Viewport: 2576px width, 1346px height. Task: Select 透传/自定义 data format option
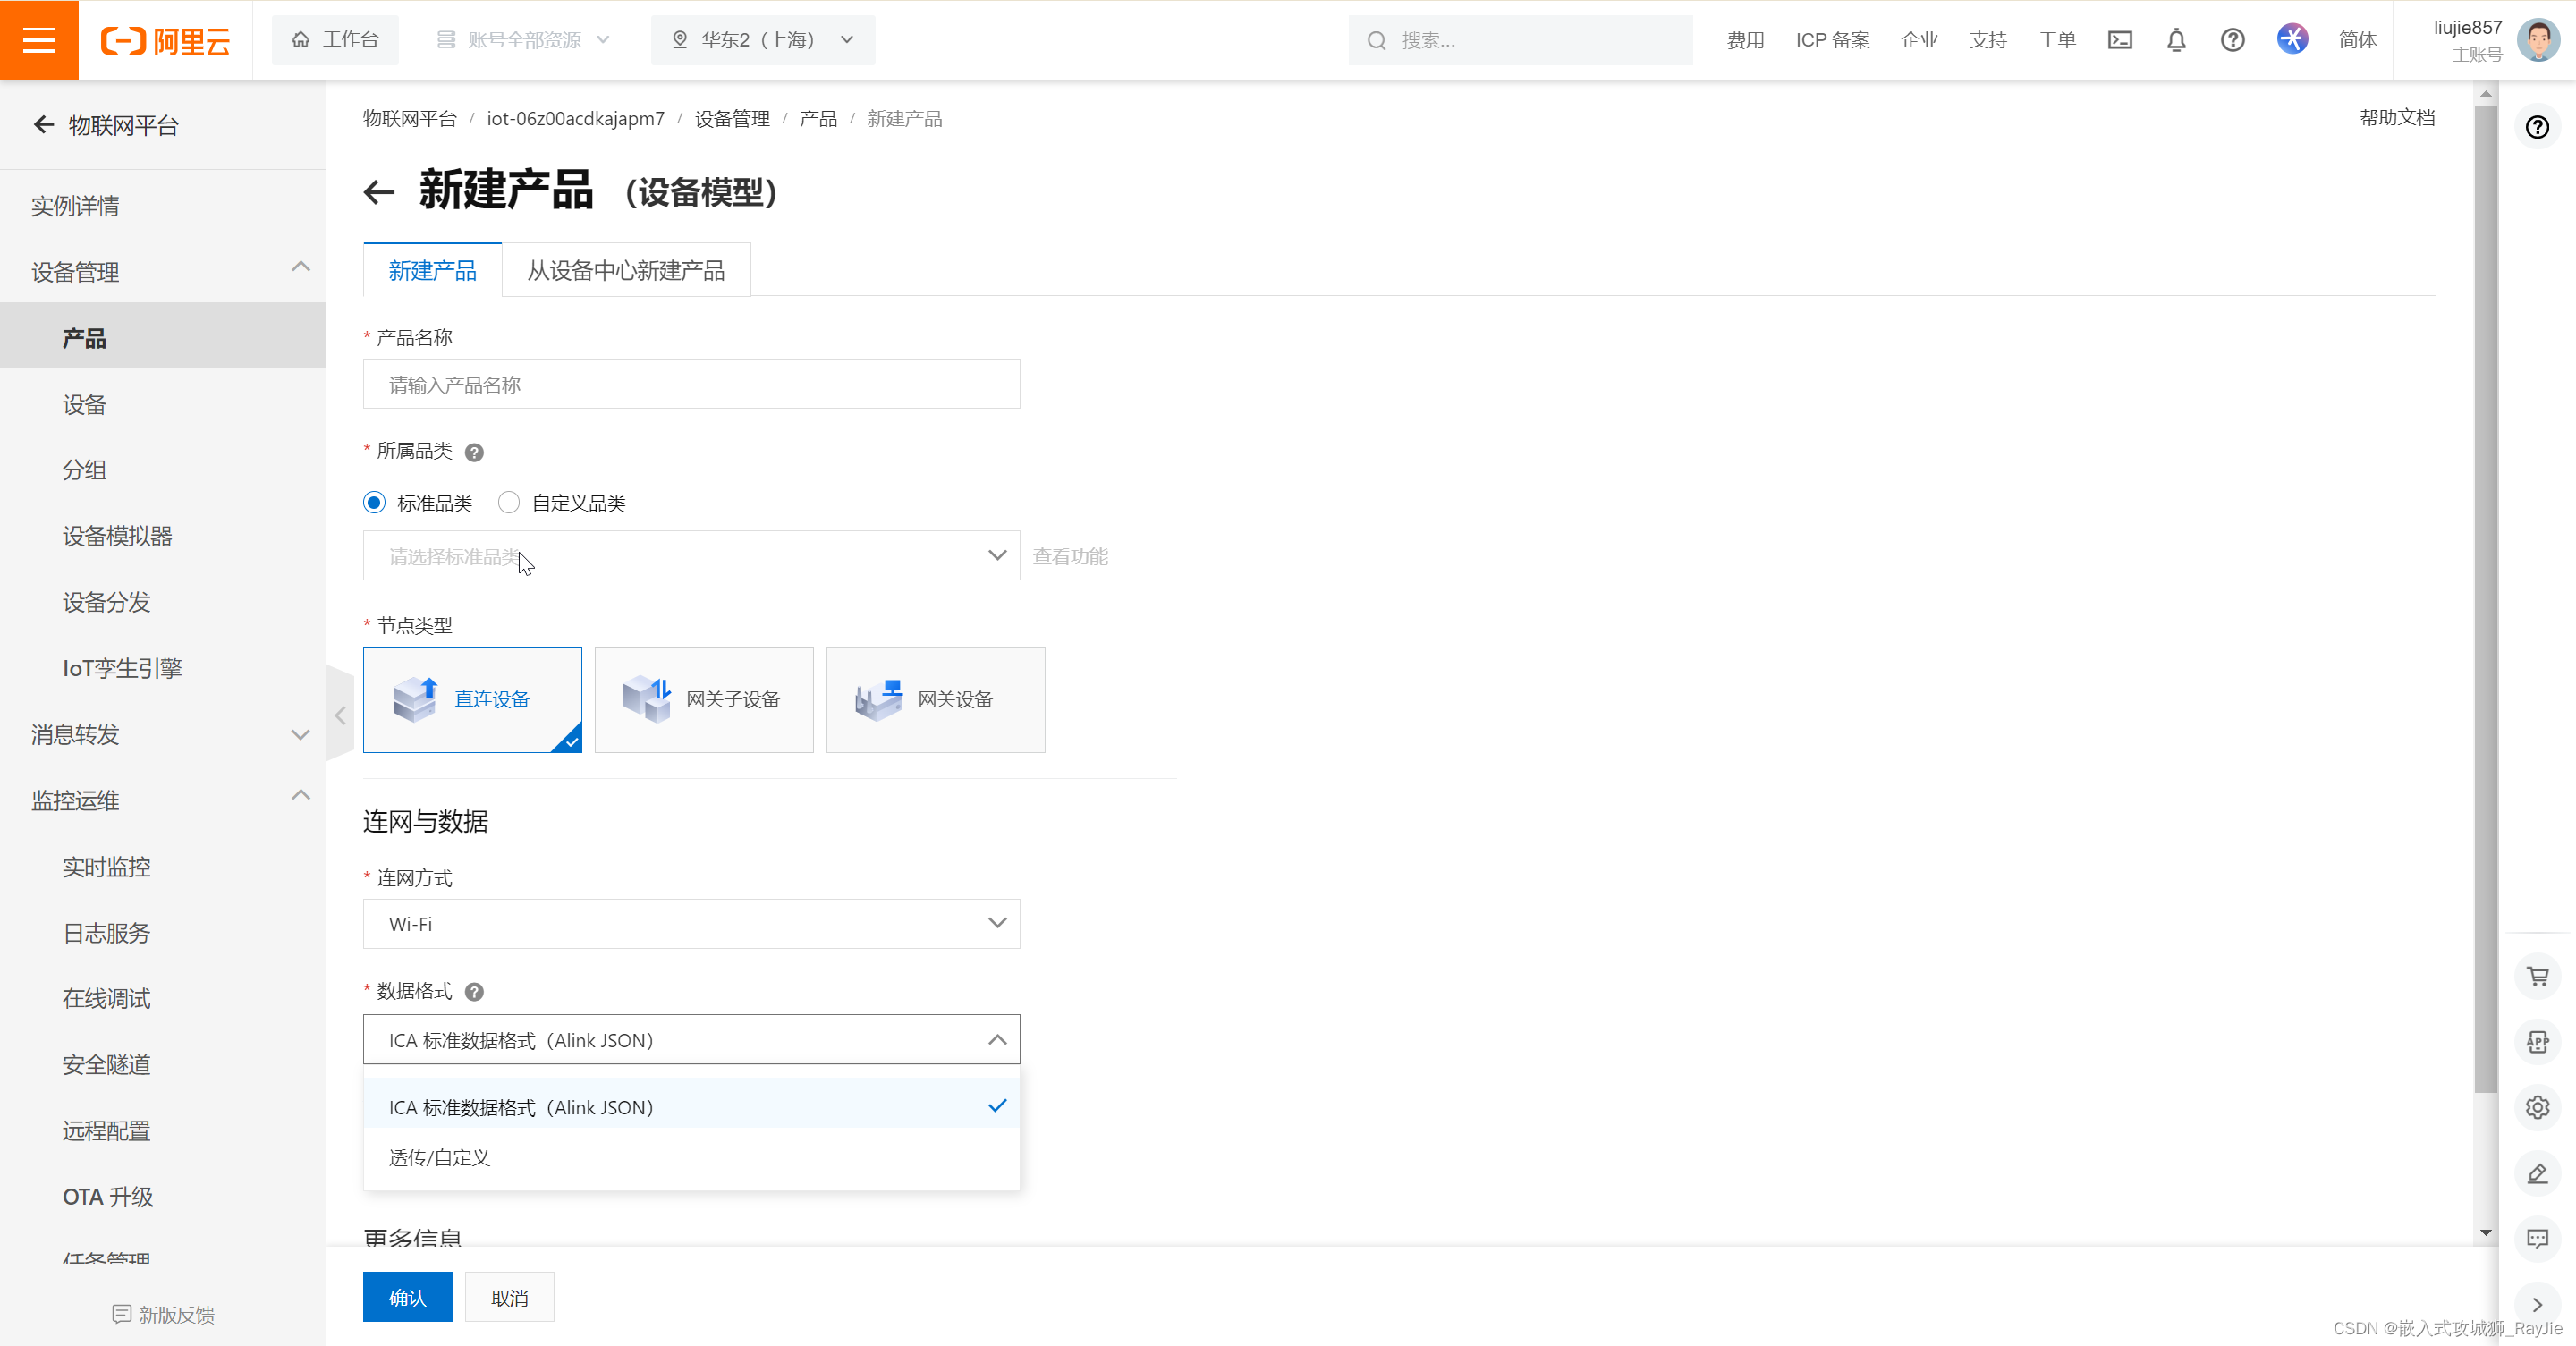(440, 1157)
